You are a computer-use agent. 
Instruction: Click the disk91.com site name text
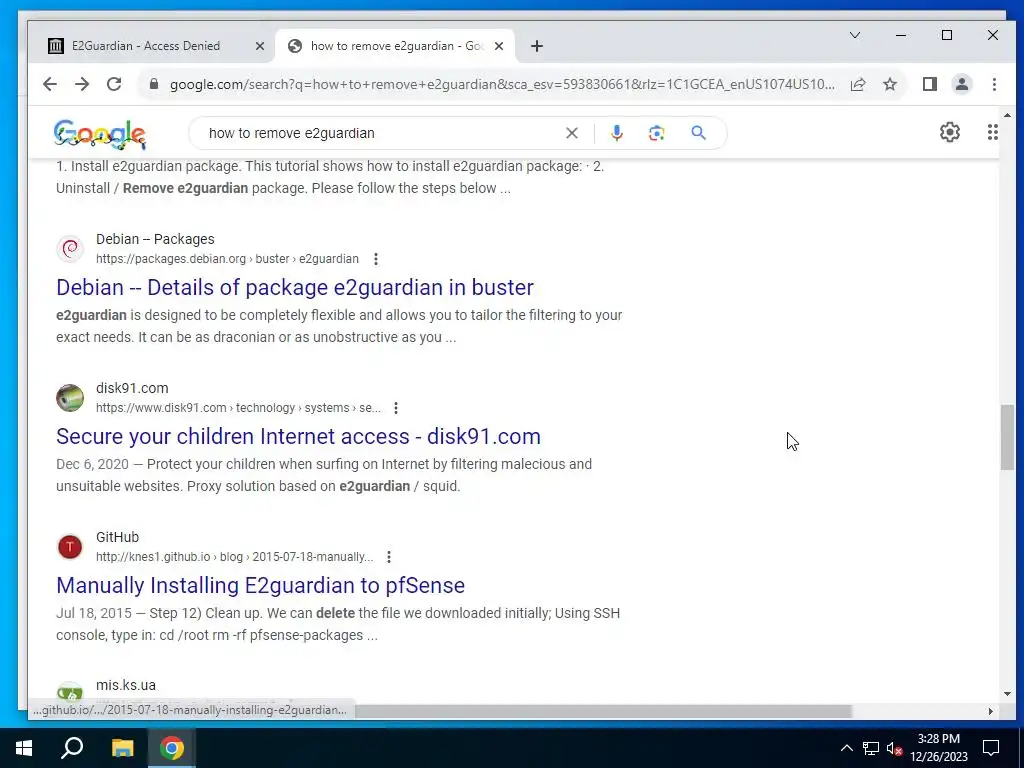click(132, 388)
